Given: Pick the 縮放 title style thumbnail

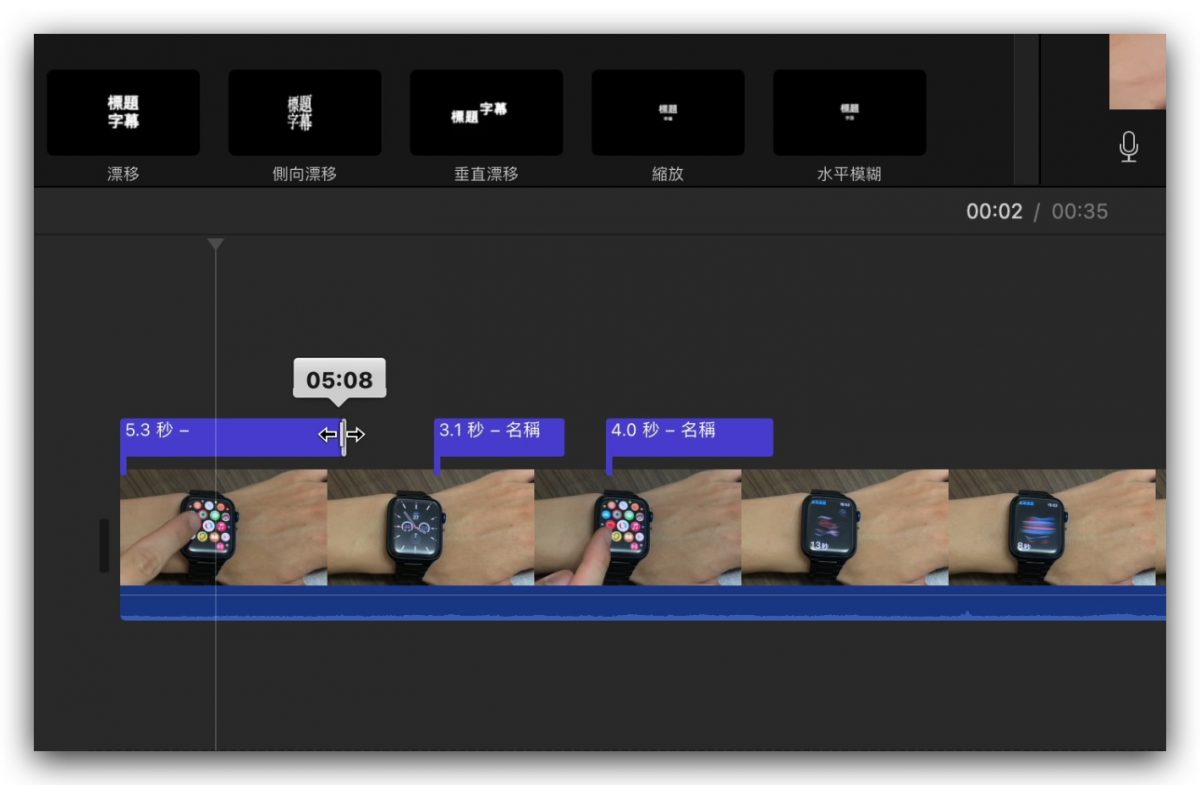Looking at the screenshot, I should click(x=668, y=112).
